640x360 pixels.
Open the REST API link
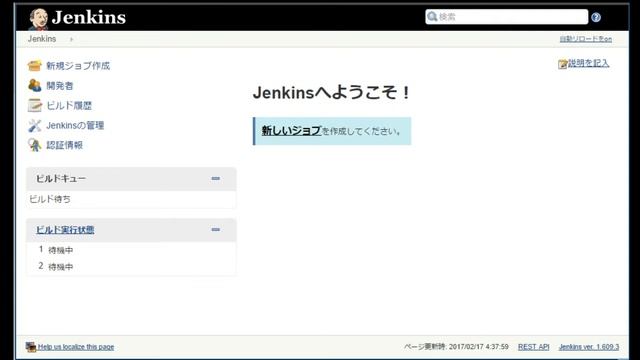pos(533,347)
